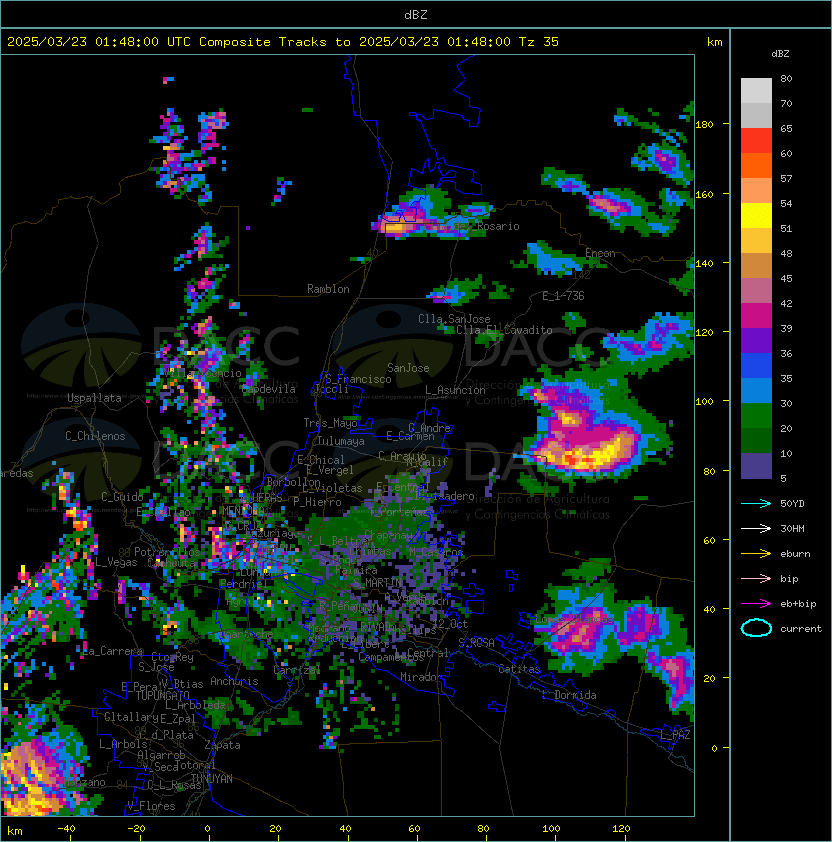Click the 'TUPUNGATO' map label

point(163,695)
